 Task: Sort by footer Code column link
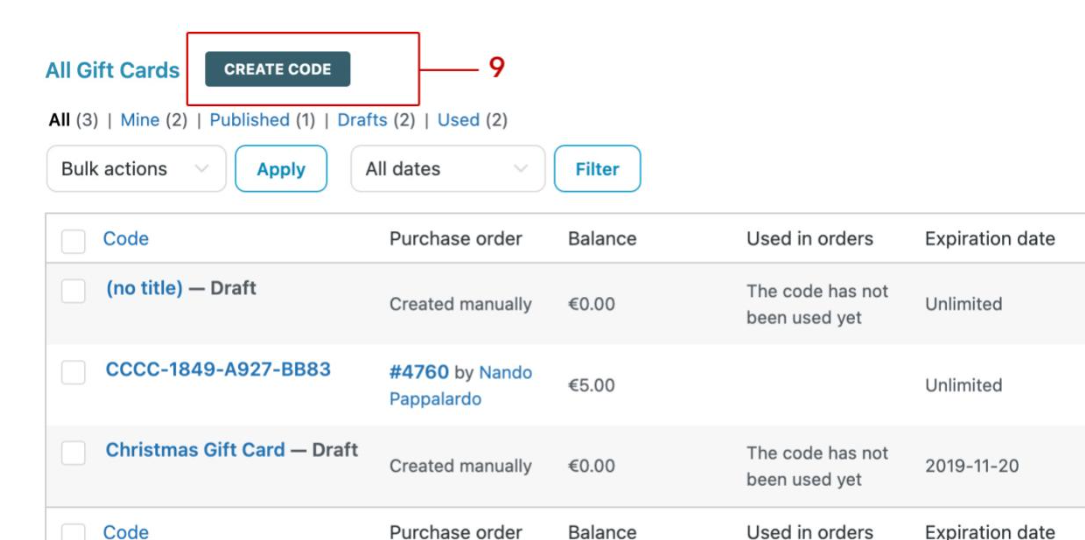[125, 532]
